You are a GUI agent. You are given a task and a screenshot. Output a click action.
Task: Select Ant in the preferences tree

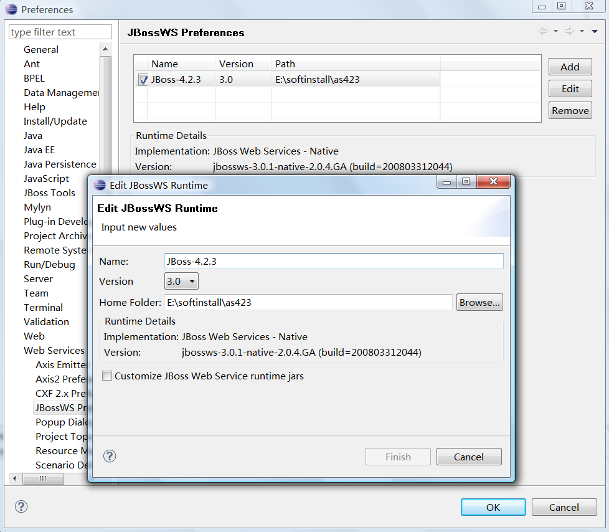(x=31, y=64)
